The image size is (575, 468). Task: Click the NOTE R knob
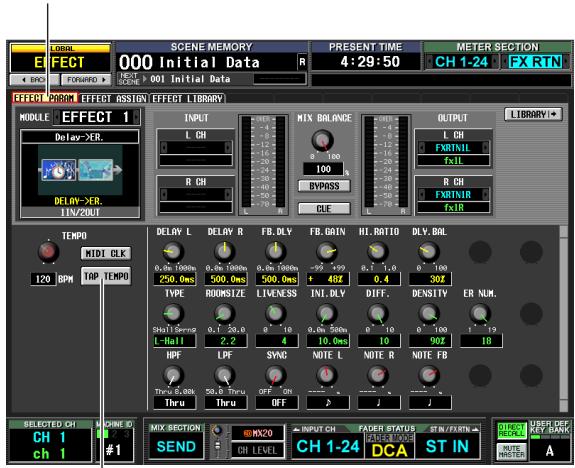click(378, 376)
